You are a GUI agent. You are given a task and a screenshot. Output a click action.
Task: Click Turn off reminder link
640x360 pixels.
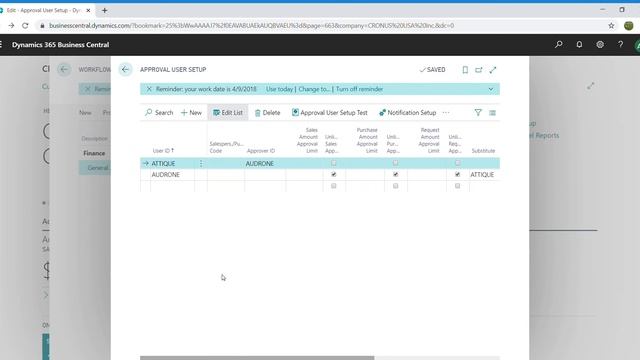pyautogui.click(x=359, y=89)
